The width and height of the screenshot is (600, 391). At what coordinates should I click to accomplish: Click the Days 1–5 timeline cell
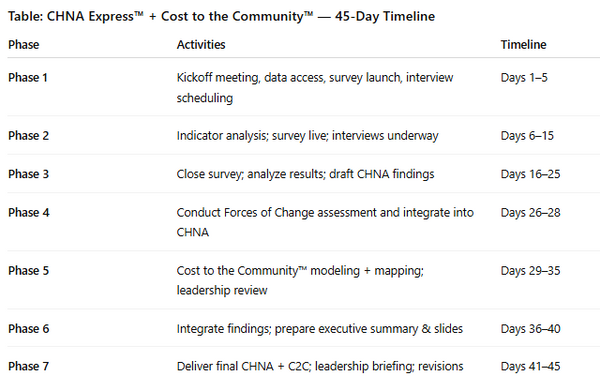point(524,78)
